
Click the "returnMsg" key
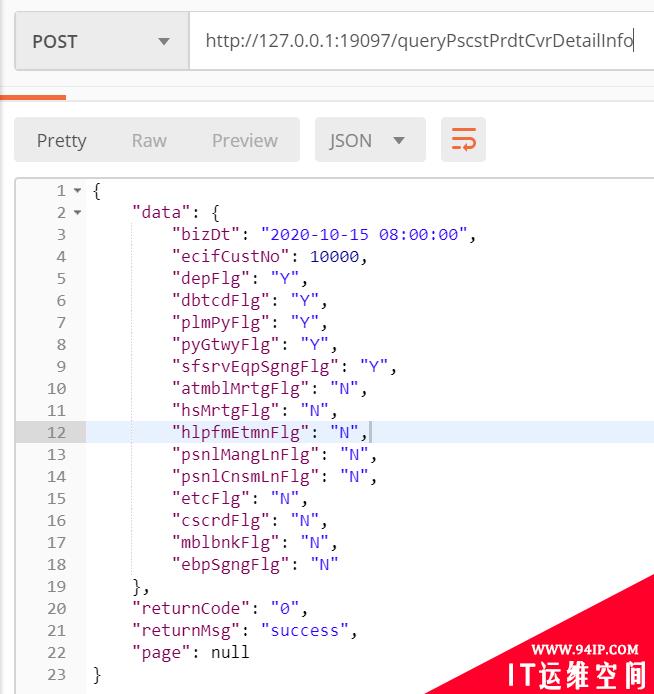pos(186,631)
